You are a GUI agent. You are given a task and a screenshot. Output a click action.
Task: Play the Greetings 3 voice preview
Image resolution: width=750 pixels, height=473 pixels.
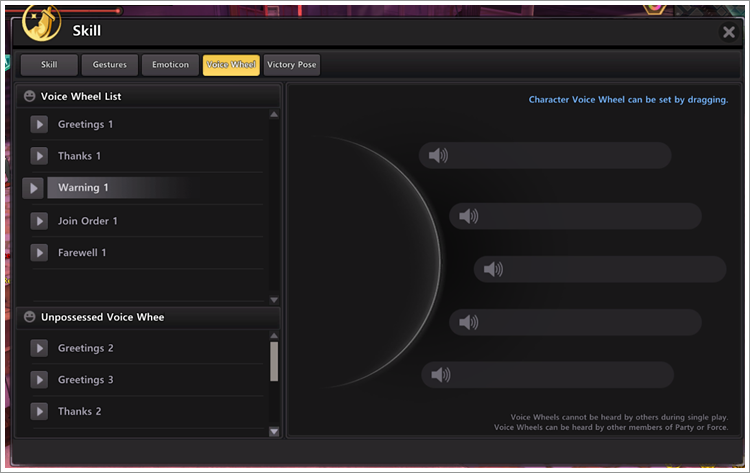point(39,380)
